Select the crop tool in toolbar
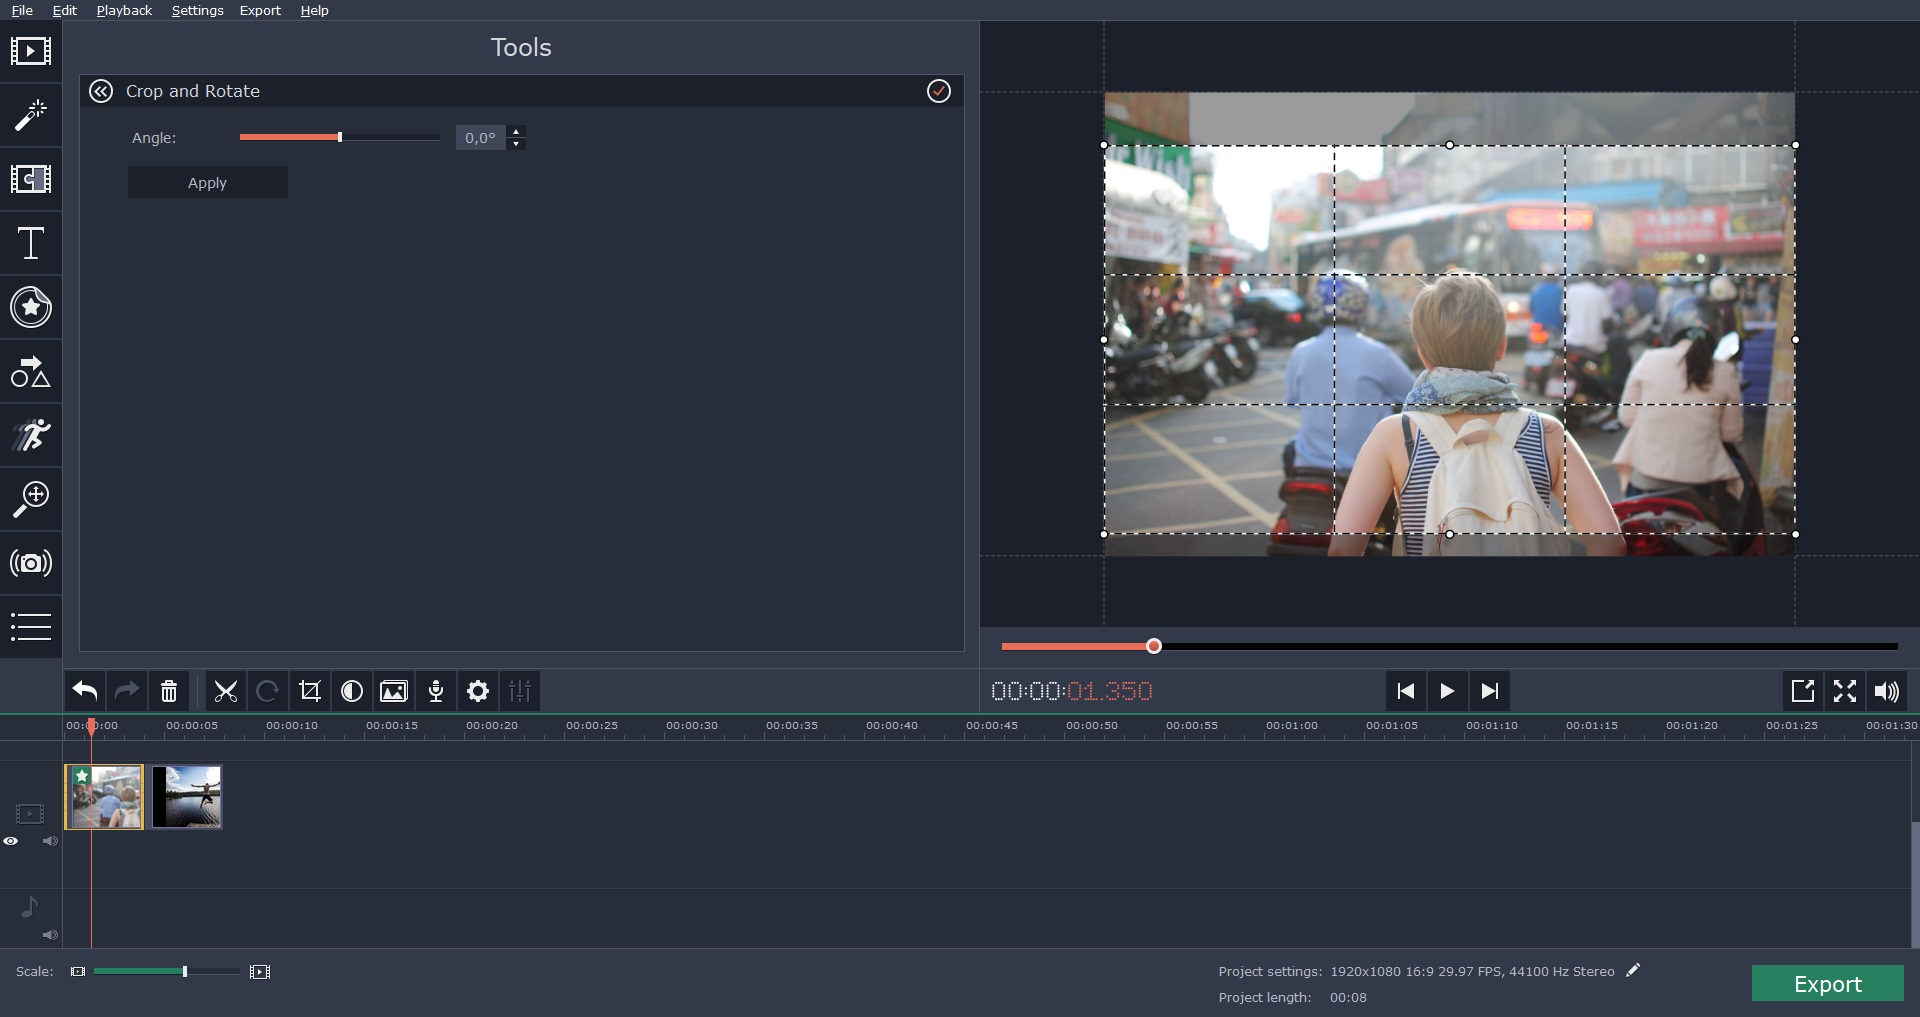1920x1017 pixels. pyautogui.click(x=310, y=691)
